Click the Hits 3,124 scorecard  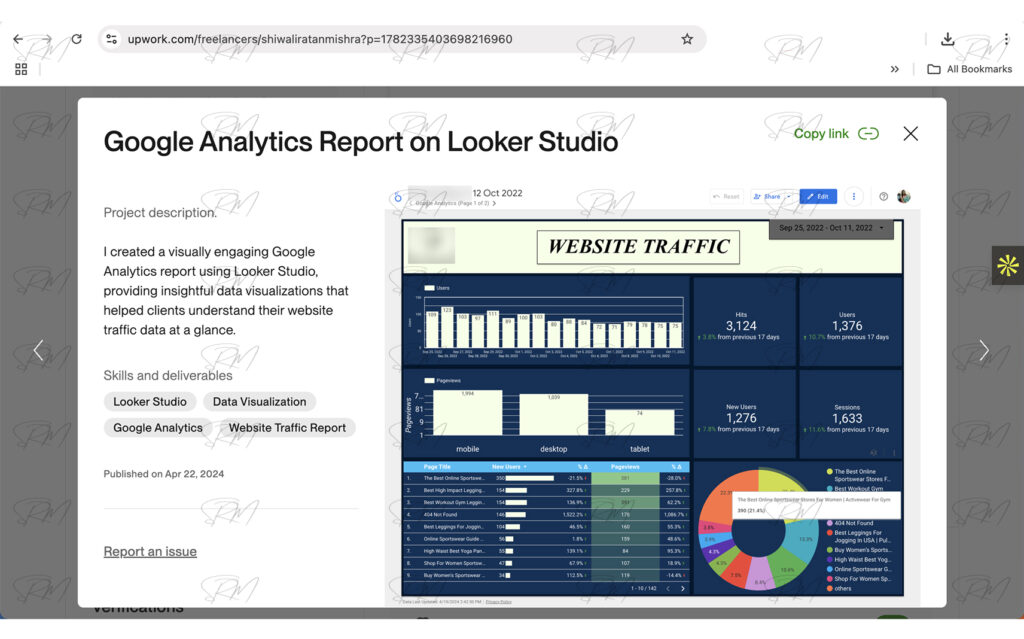coord(744,321)
